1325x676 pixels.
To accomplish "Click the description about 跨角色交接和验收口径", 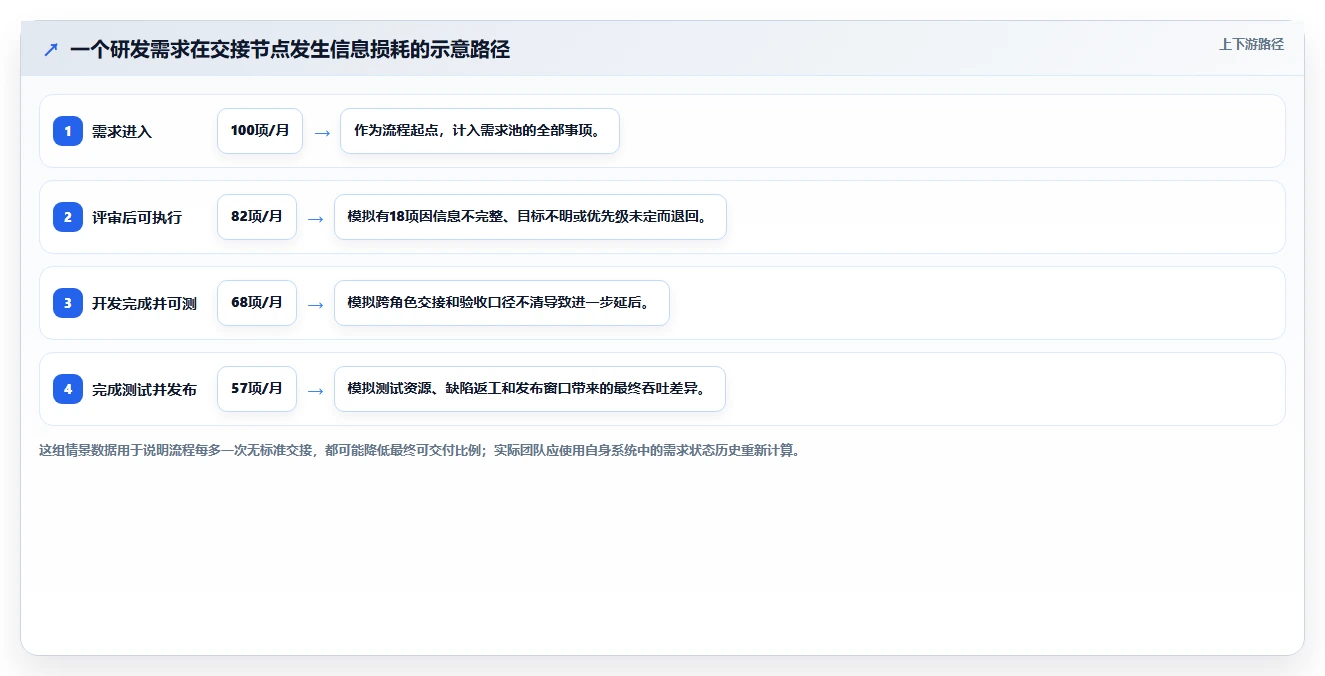I will pyautogui.click(x=501, y=303).
